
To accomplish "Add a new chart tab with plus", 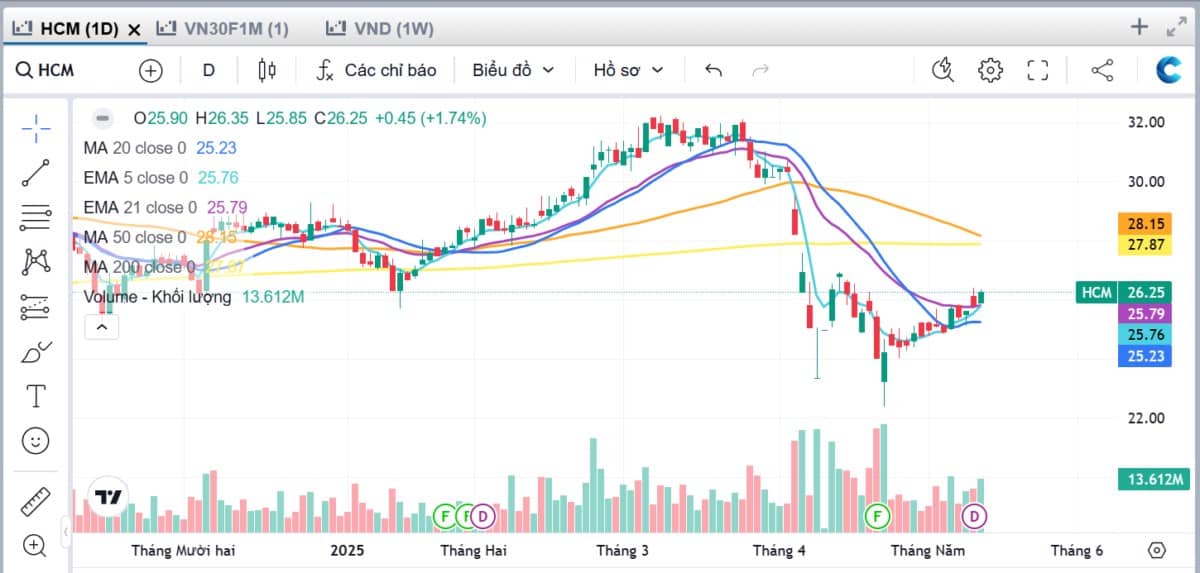I will coord(1139,27).
